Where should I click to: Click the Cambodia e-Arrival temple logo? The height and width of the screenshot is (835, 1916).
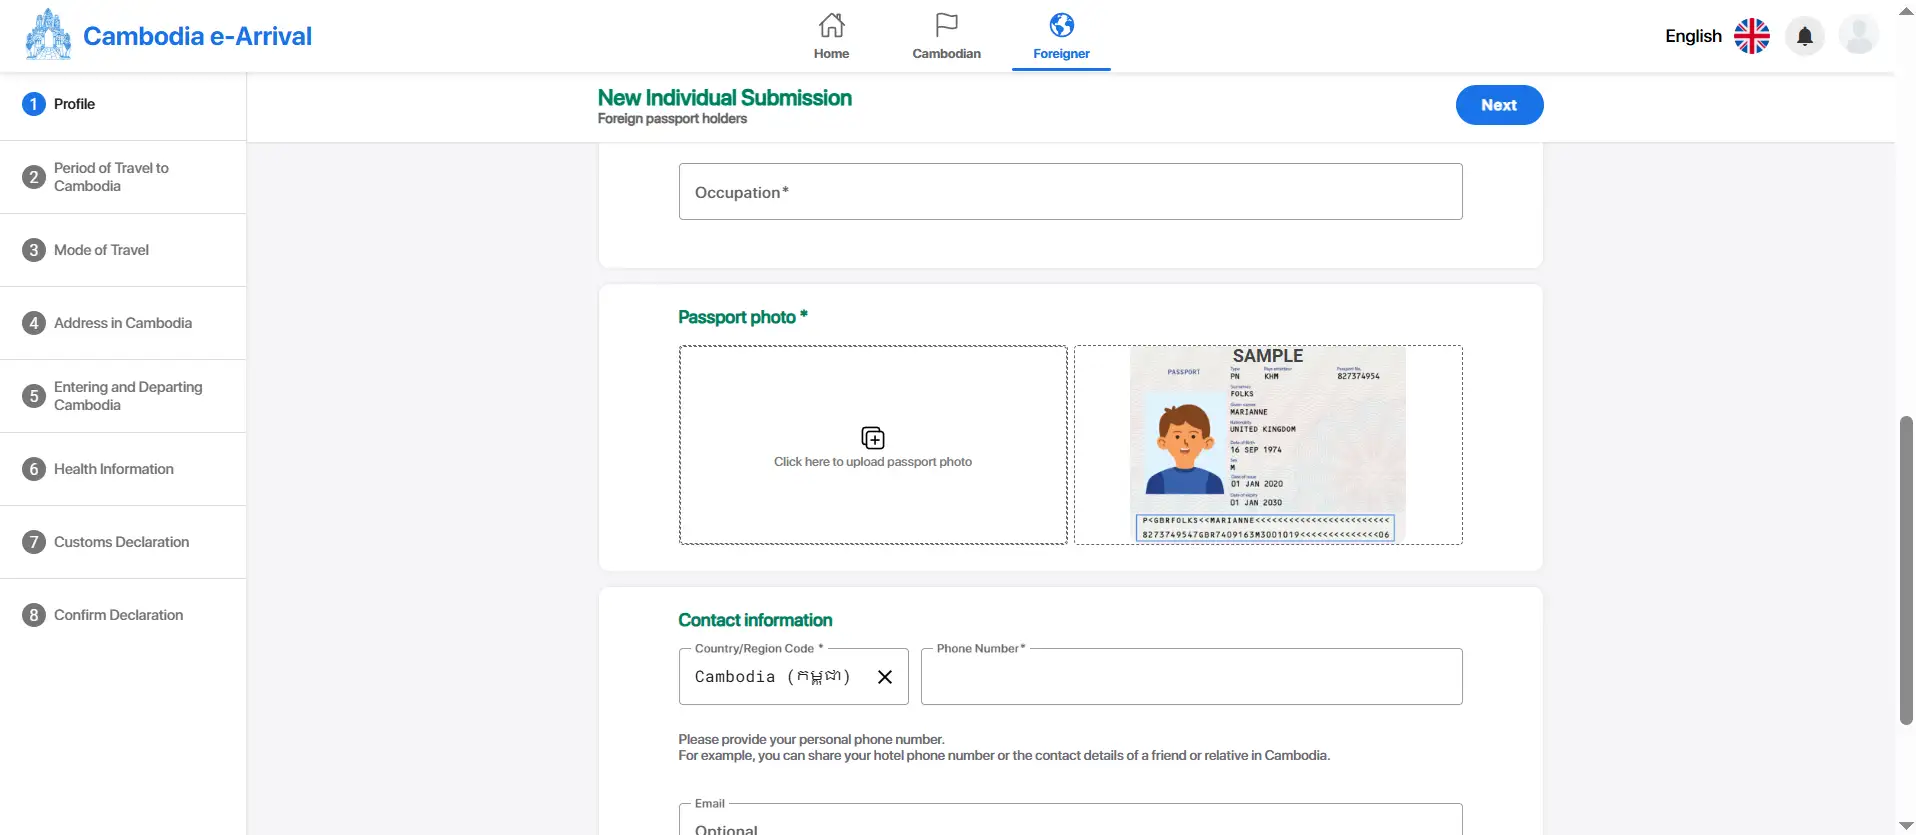point(48,35)
